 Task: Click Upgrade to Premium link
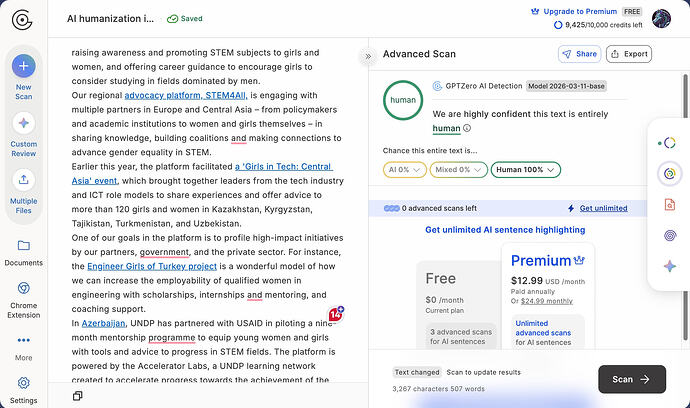pyautogui.click(x=574, y=11)
